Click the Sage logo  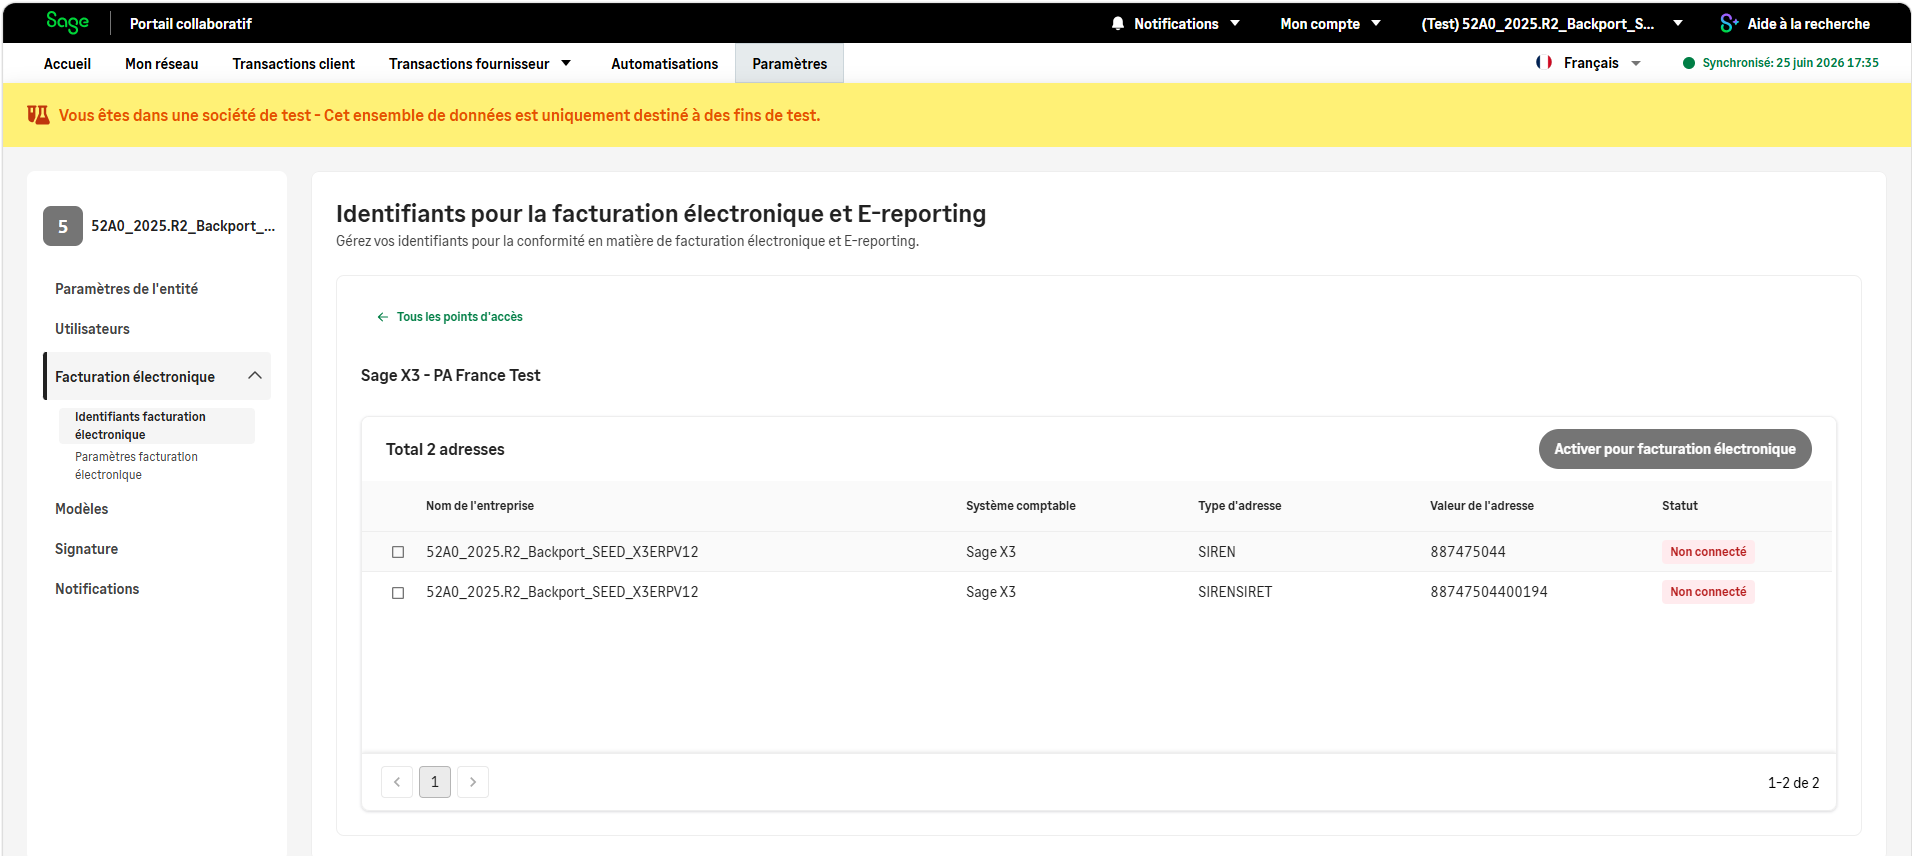pos(67,22)
